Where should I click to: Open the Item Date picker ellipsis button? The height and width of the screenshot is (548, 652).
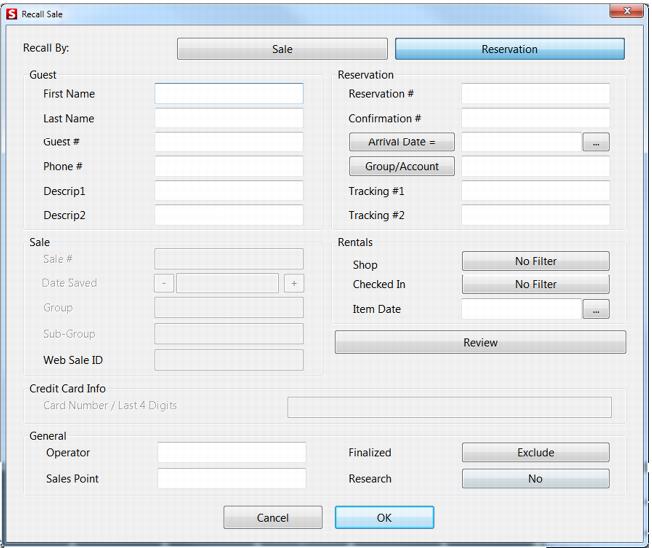click(596, 309)
